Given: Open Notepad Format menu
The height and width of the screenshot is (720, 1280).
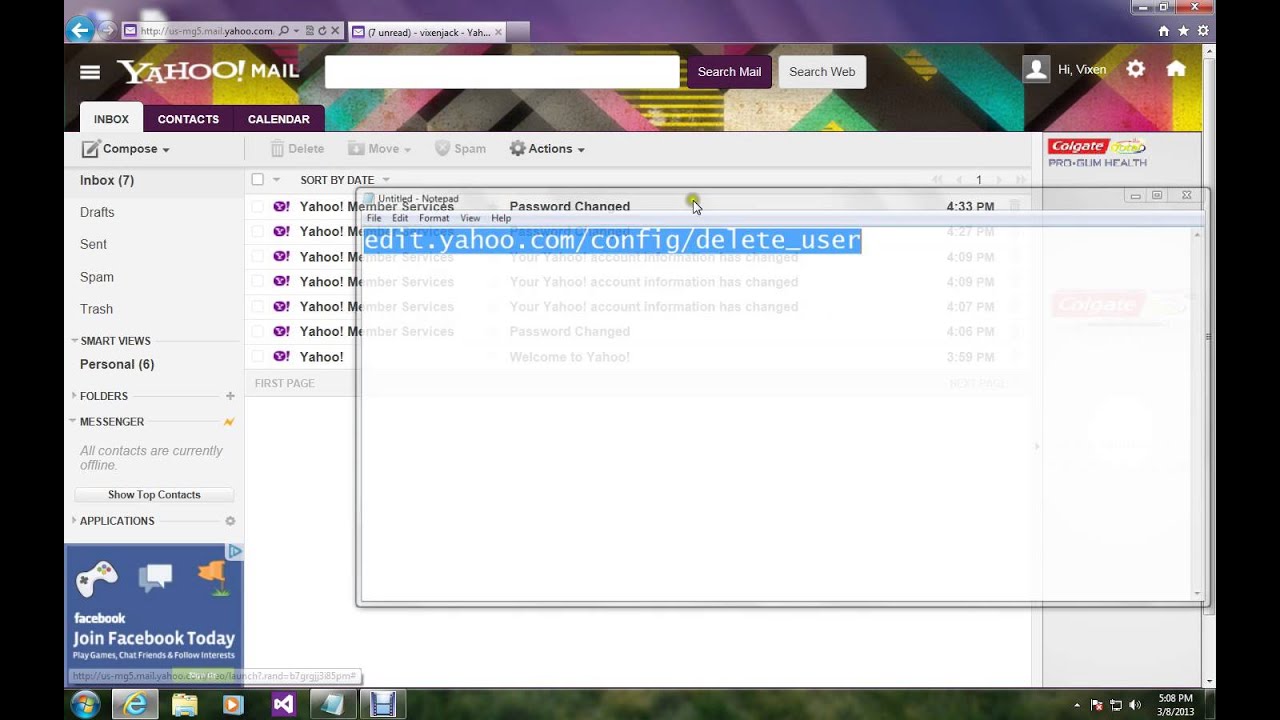Looking at the screenshot, I should 434,218.
